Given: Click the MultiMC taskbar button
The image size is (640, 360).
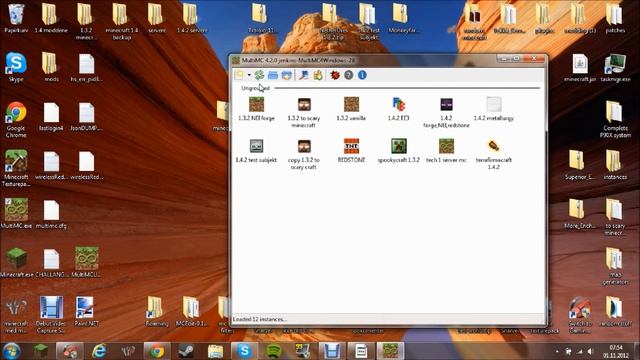Looking at the screenshot, I should [390, 351].
